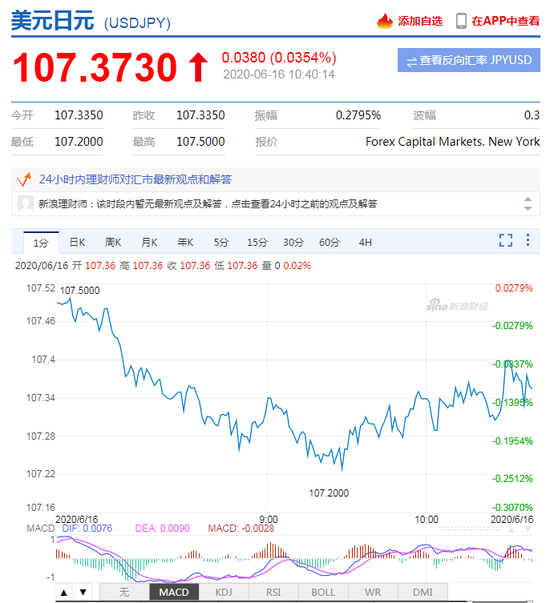Click the swap arrows icon on the JPYUSD button
Image resolution: width=550 pixels, height=603 pixels.
pos(411,62)
